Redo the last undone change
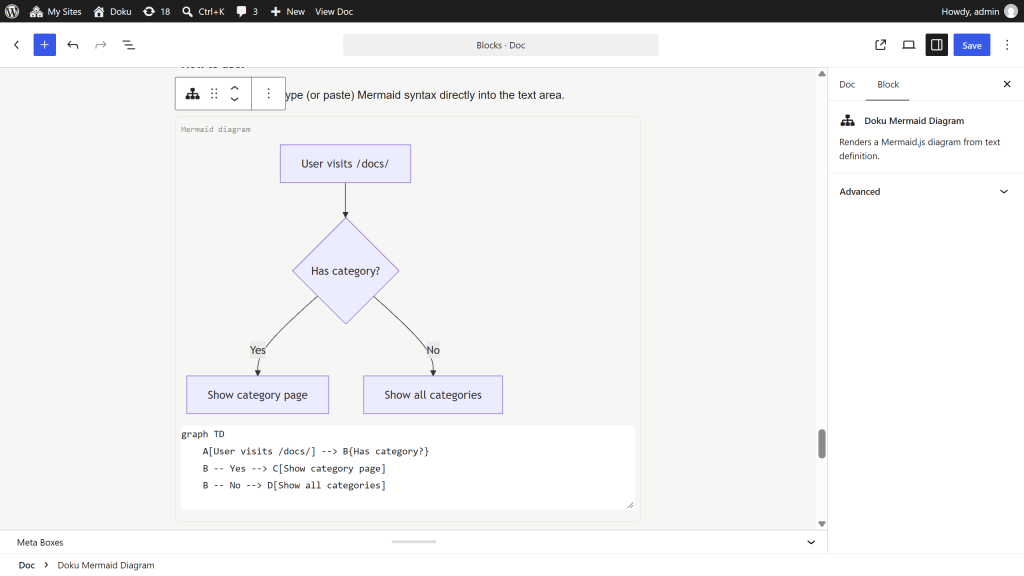The height and width of the screenshot is (576, 1024). click(101, 45)
